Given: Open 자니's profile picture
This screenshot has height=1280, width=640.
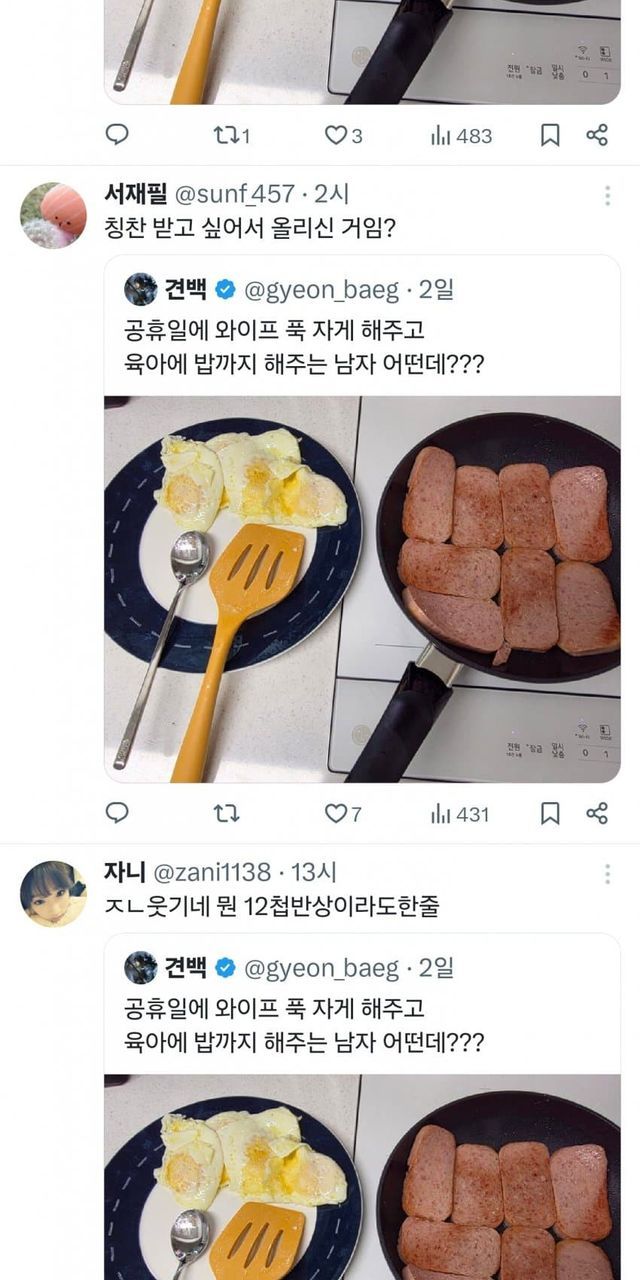Looking at the screenshot, I should click(53, 893).
